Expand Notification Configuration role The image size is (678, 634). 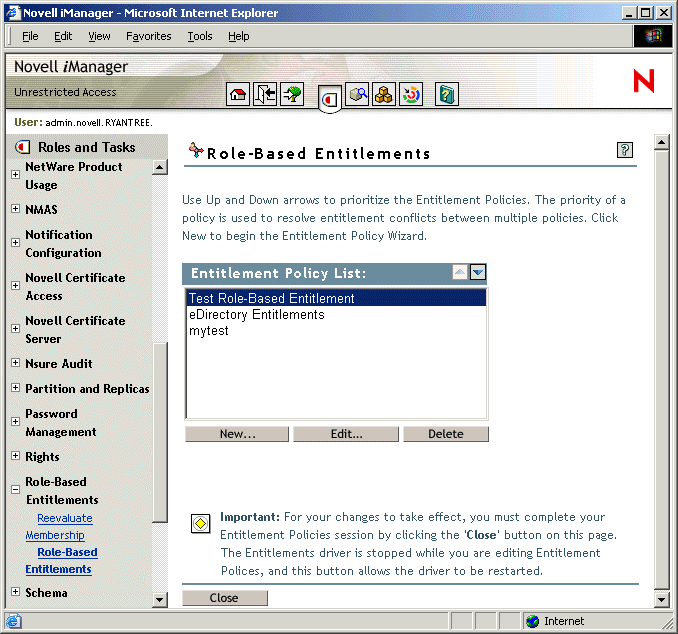tap(16, 242)
